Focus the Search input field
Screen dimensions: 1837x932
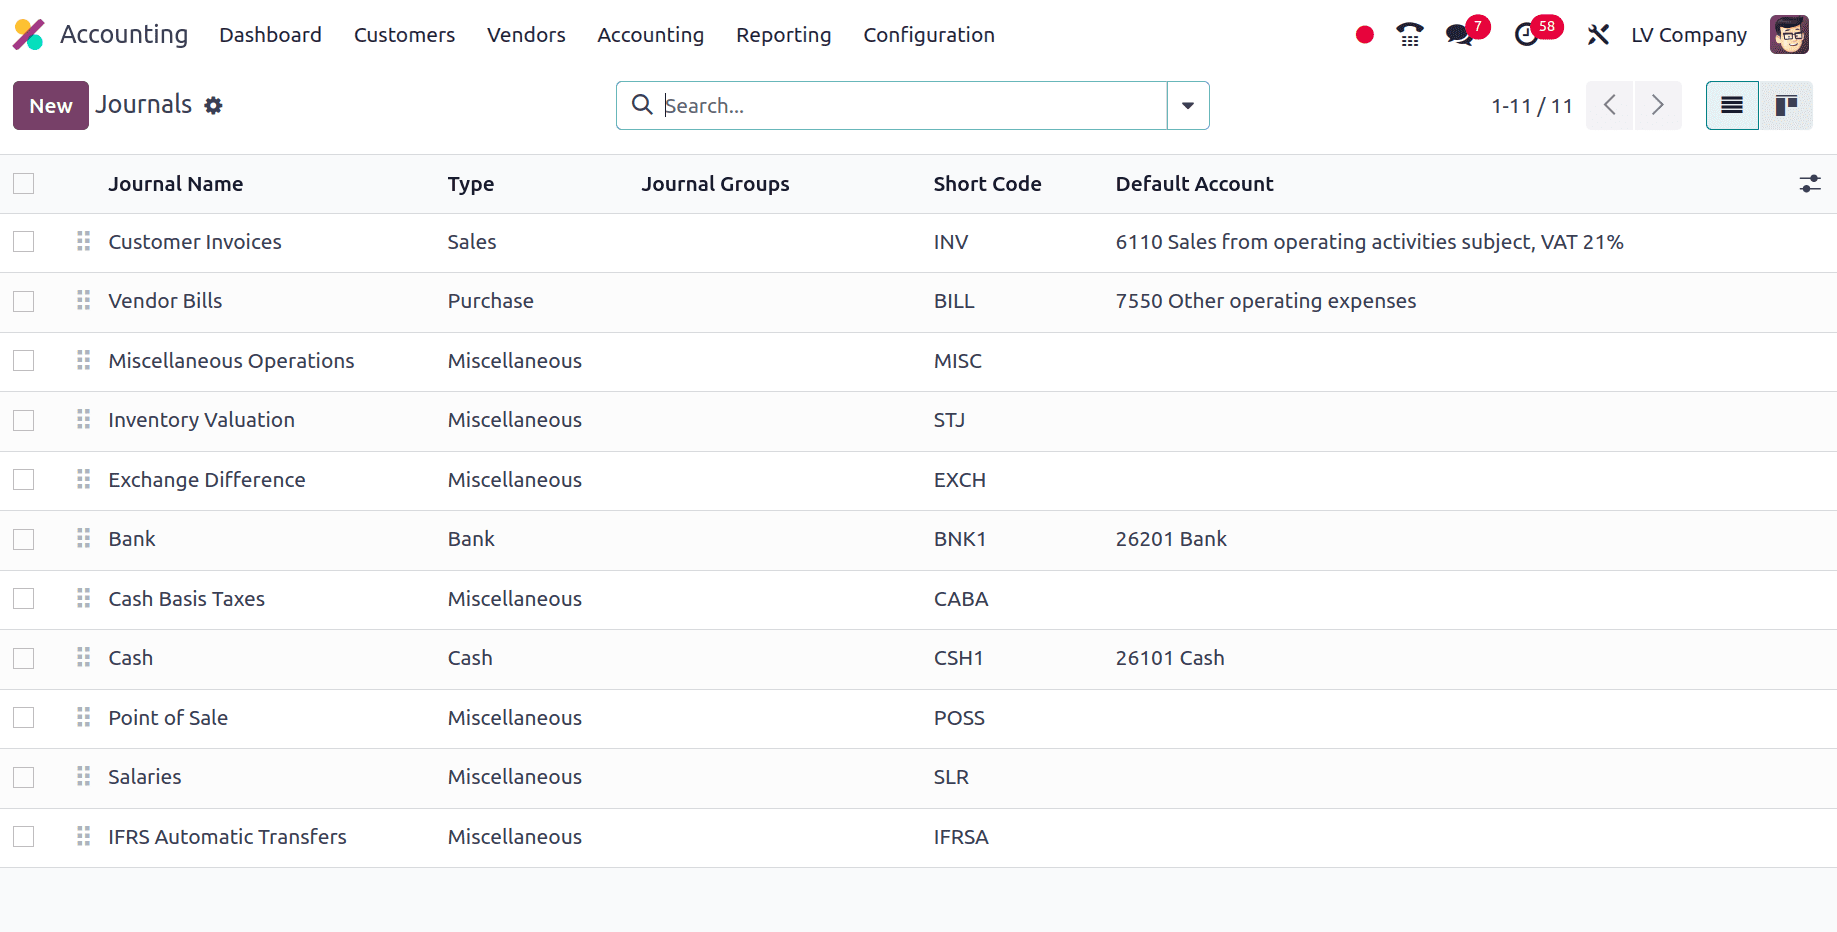point(910,106)
